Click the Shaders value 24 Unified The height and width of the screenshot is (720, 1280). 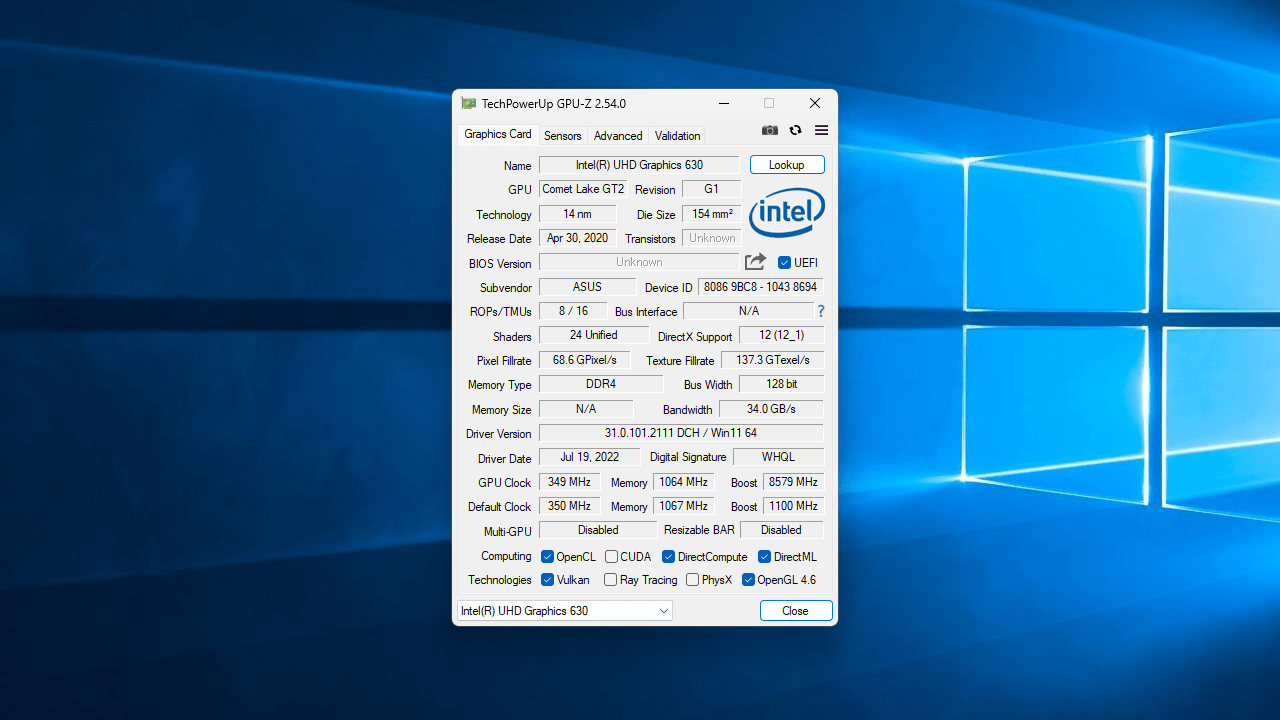[594, 335]
